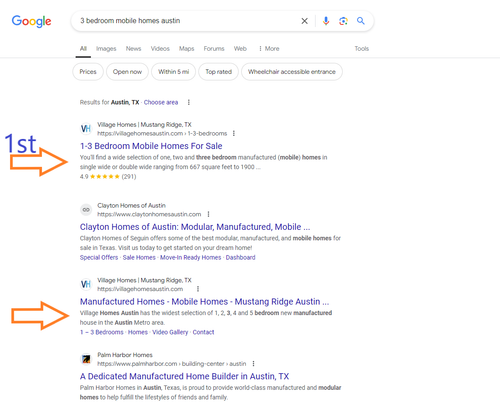
Task: Click the magnifying glass search icon
Action: 361,21
